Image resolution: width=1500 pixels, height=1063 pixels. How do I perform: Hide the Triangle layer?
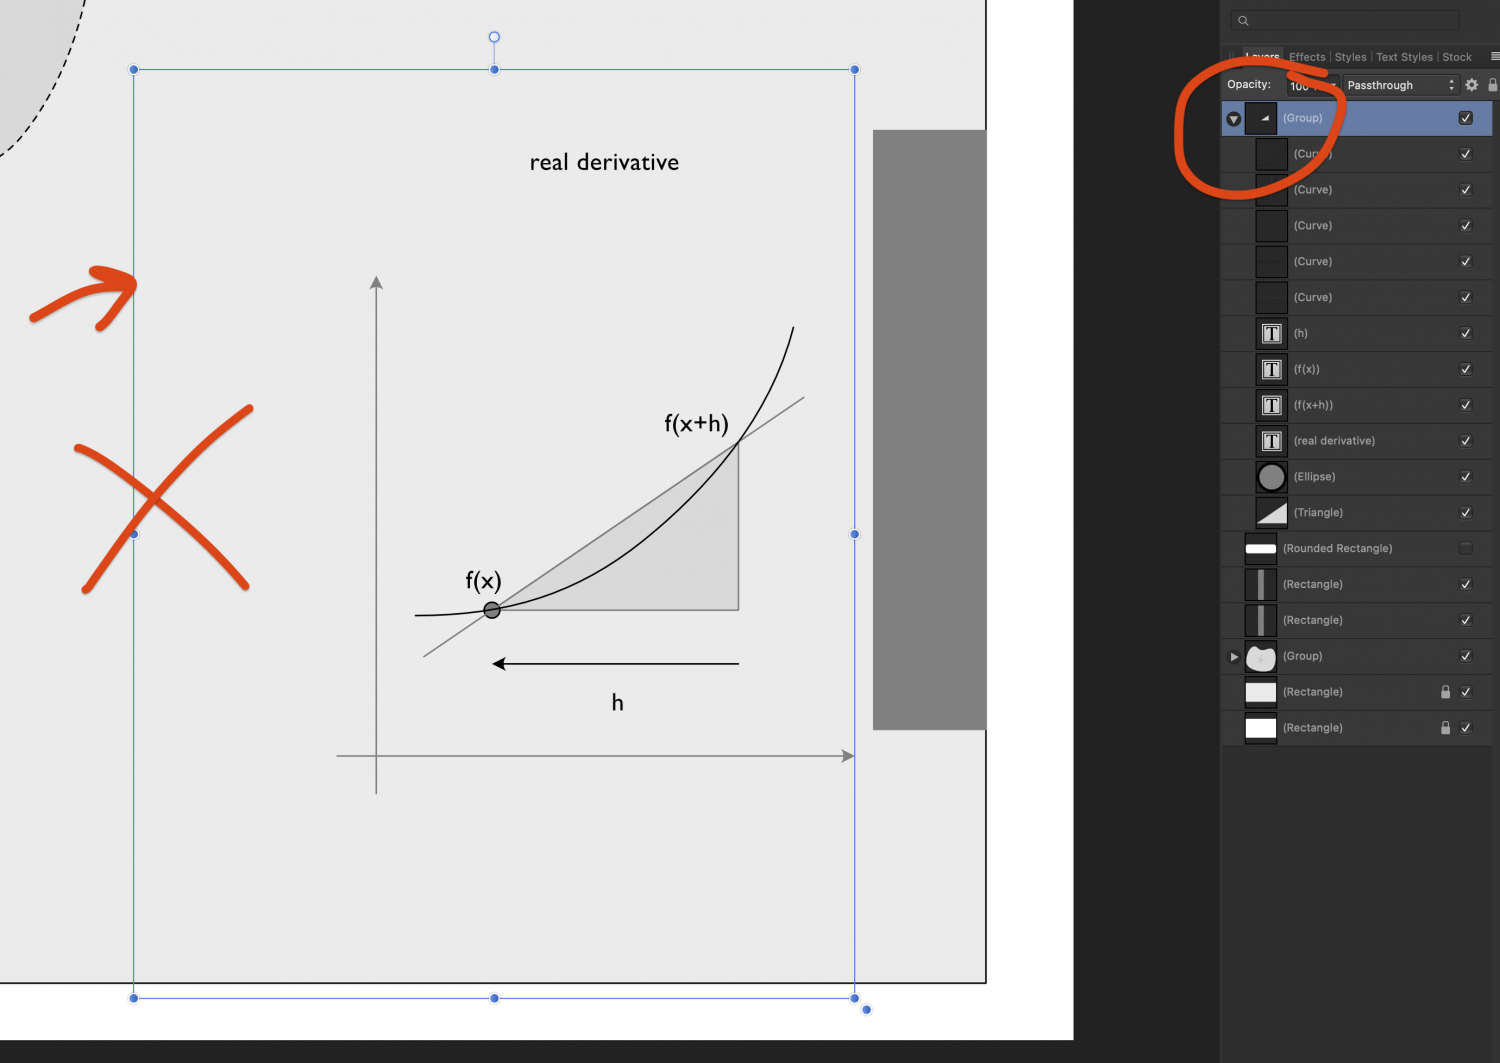tap(1465, 513)
